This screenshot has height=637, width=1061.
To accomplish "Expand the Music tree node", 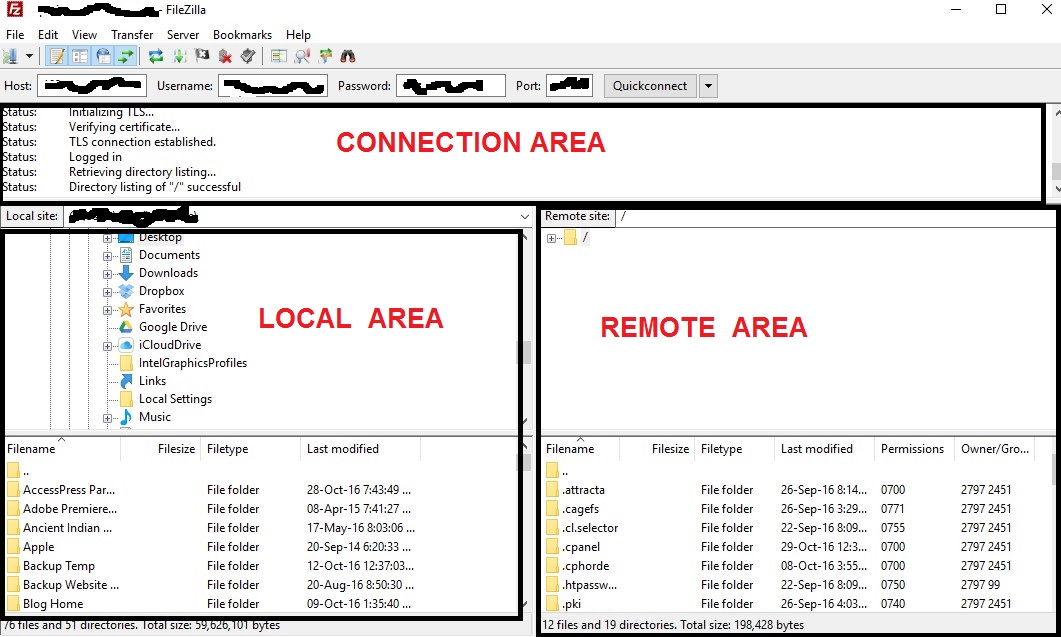I will coord(107,418).
